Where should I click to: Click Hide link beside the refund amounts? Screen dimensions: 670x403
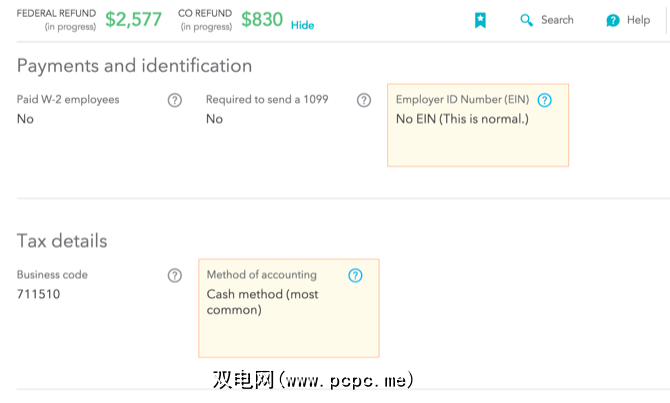[302, 25]
